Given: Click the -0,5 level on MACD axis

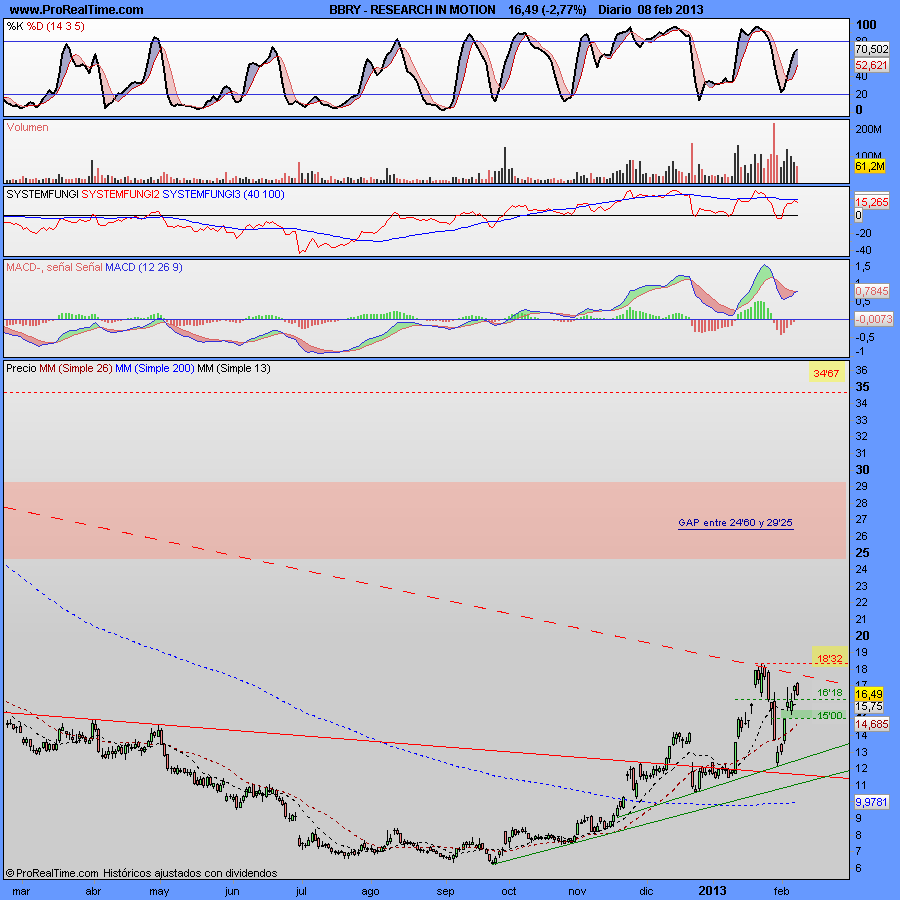Looking at the screenshot, I should 864,337.
